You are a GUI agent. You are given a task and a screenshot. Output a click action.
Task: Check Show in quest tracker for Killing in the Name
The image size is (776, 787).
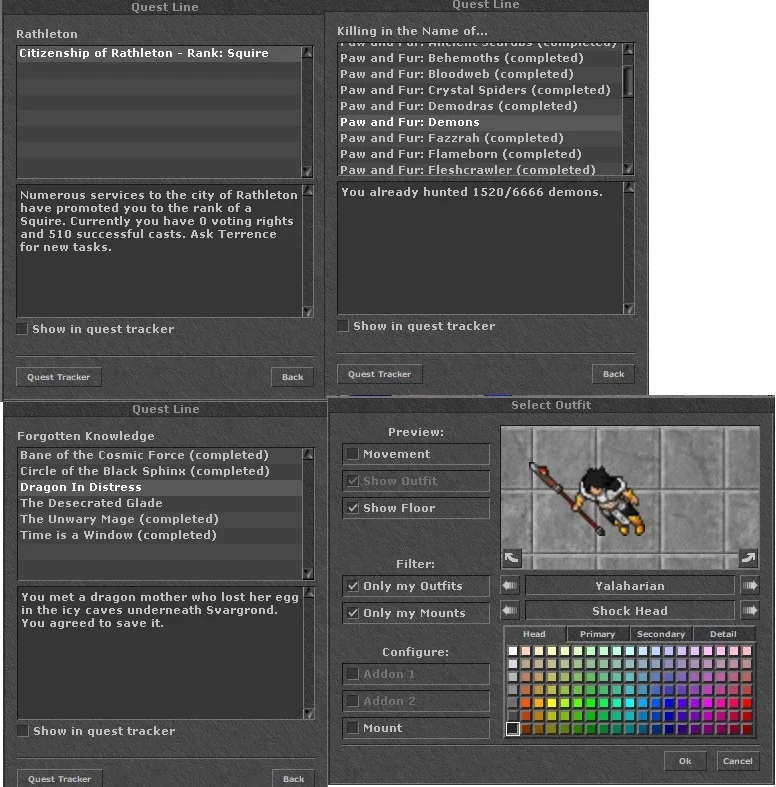coord(343,326)
